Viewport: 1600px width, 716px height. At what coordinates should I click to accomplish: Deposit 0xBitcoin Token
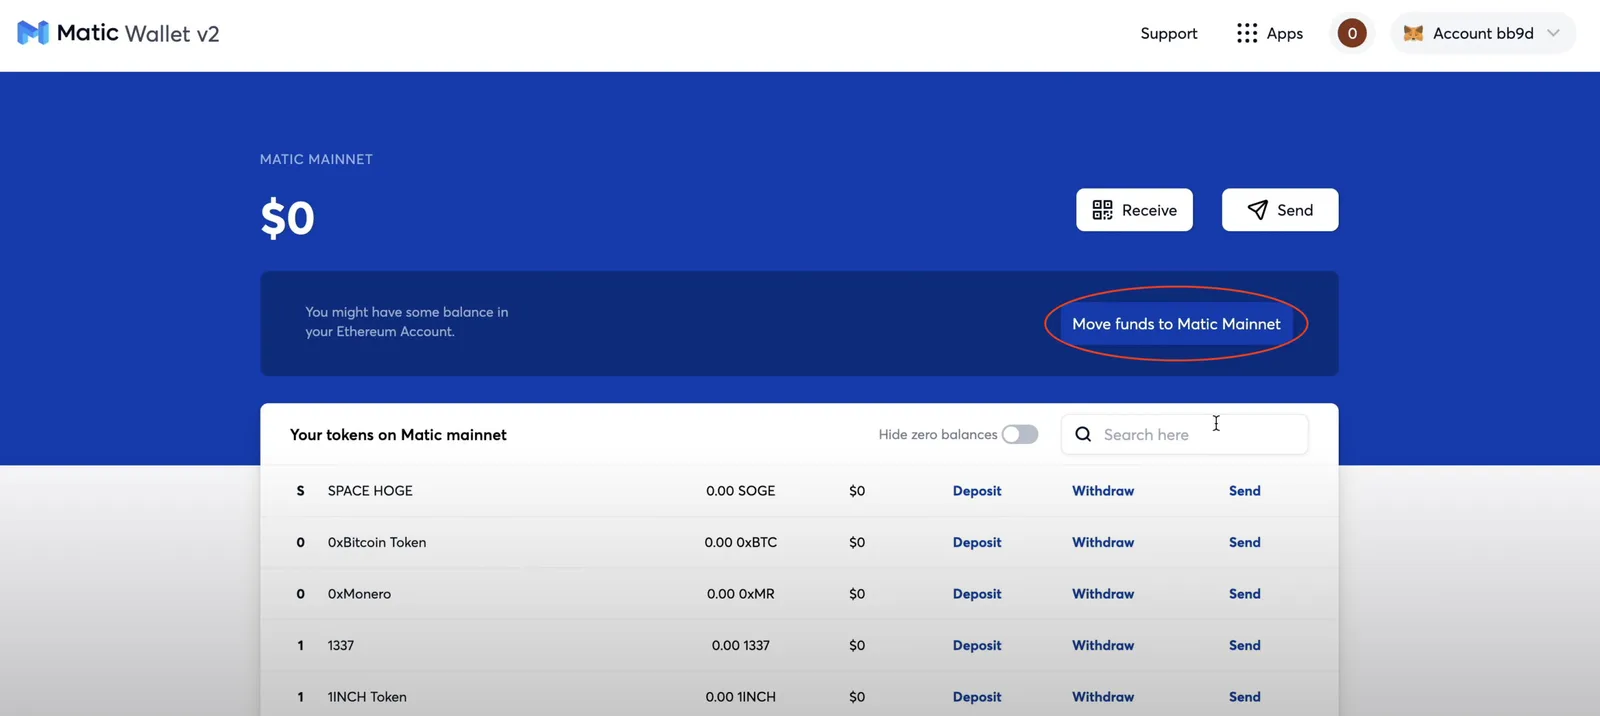(x=977, y=542)
